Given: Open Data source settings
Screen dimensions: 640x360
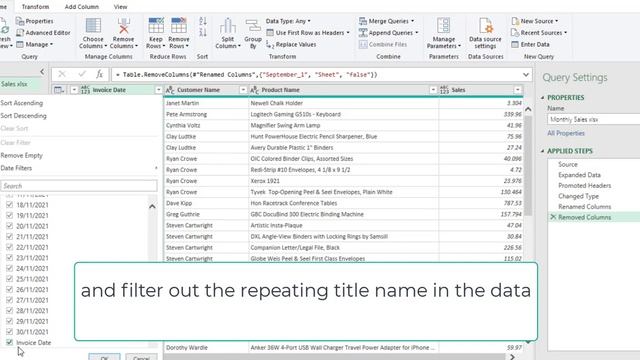Looking at the screenshot, I should click(485, 33).
